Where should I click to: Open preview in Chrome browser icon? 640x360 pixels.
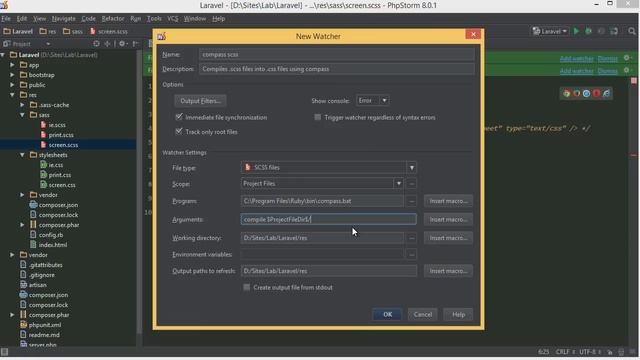click(567, 93)
